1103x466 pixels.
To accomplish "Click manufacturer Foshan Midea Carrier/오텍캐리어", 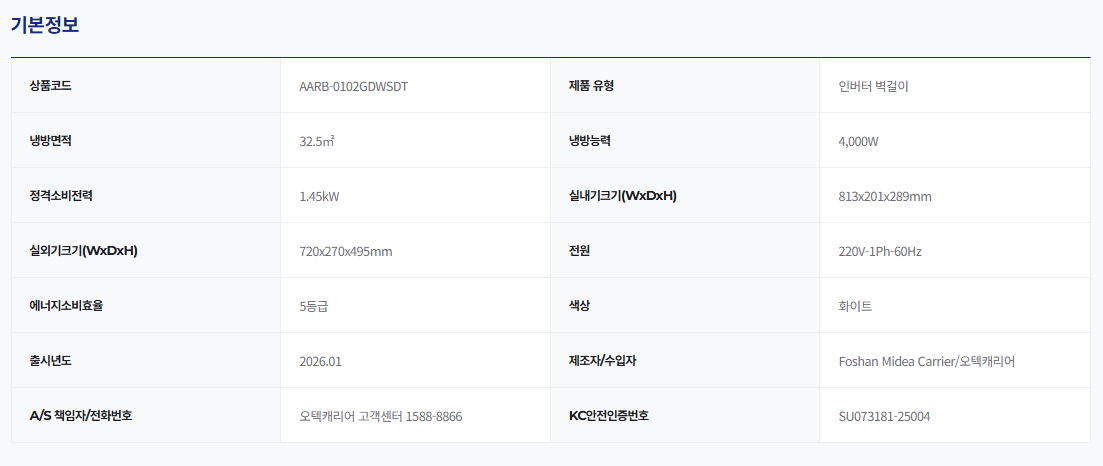I will (926, 361).
